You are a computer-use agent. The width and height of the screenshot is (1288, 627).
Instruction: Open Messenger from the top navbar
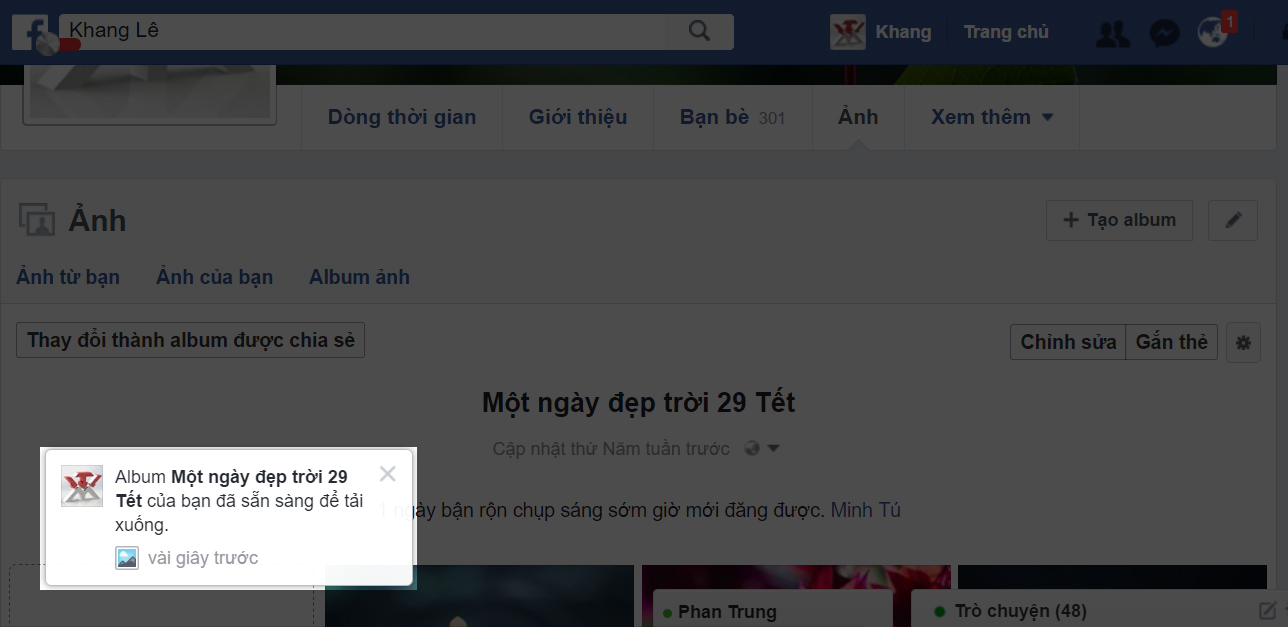tap(1163, 32)
